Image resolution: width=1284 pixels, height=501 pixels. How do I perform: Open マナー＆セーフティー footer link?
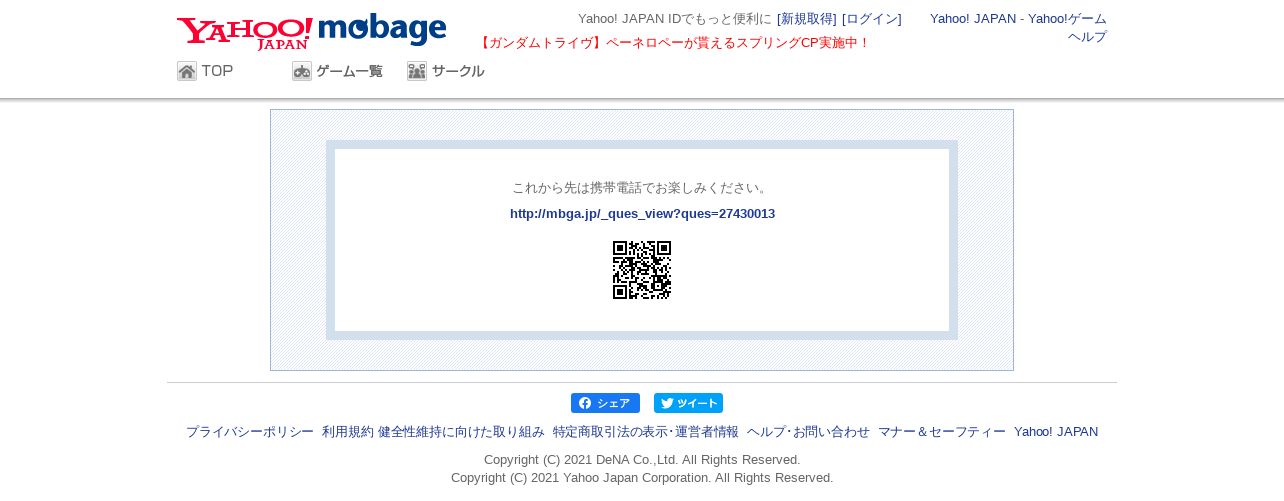tap(942, 432)
